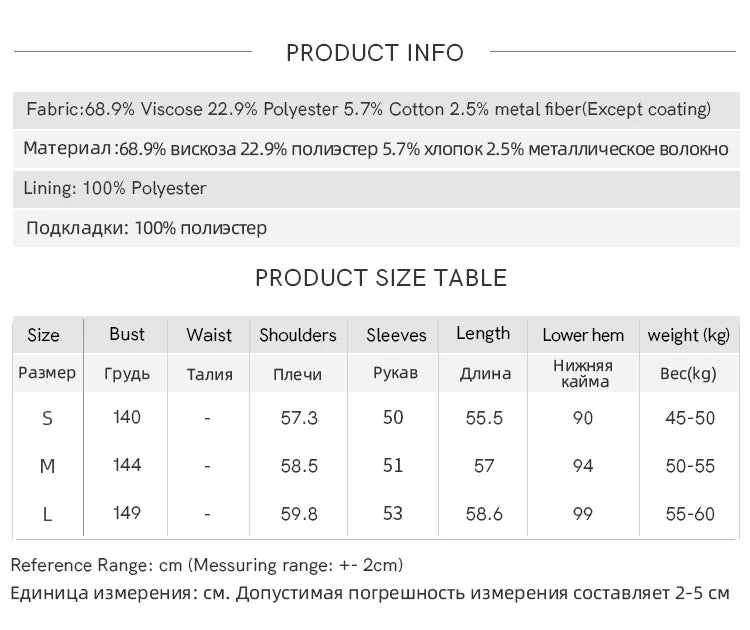
Task: Click bust value 144 for size M
Action: [x=127, y=465]
